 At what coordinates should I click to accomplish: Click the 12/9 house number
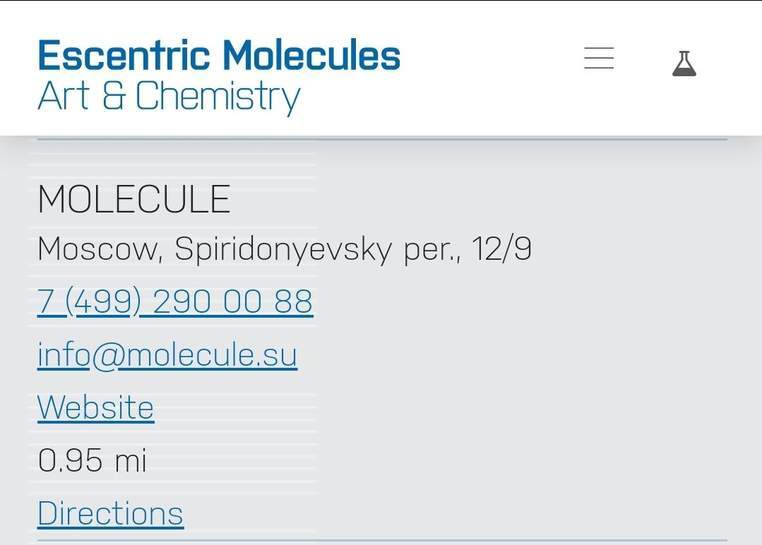(502, 249)
